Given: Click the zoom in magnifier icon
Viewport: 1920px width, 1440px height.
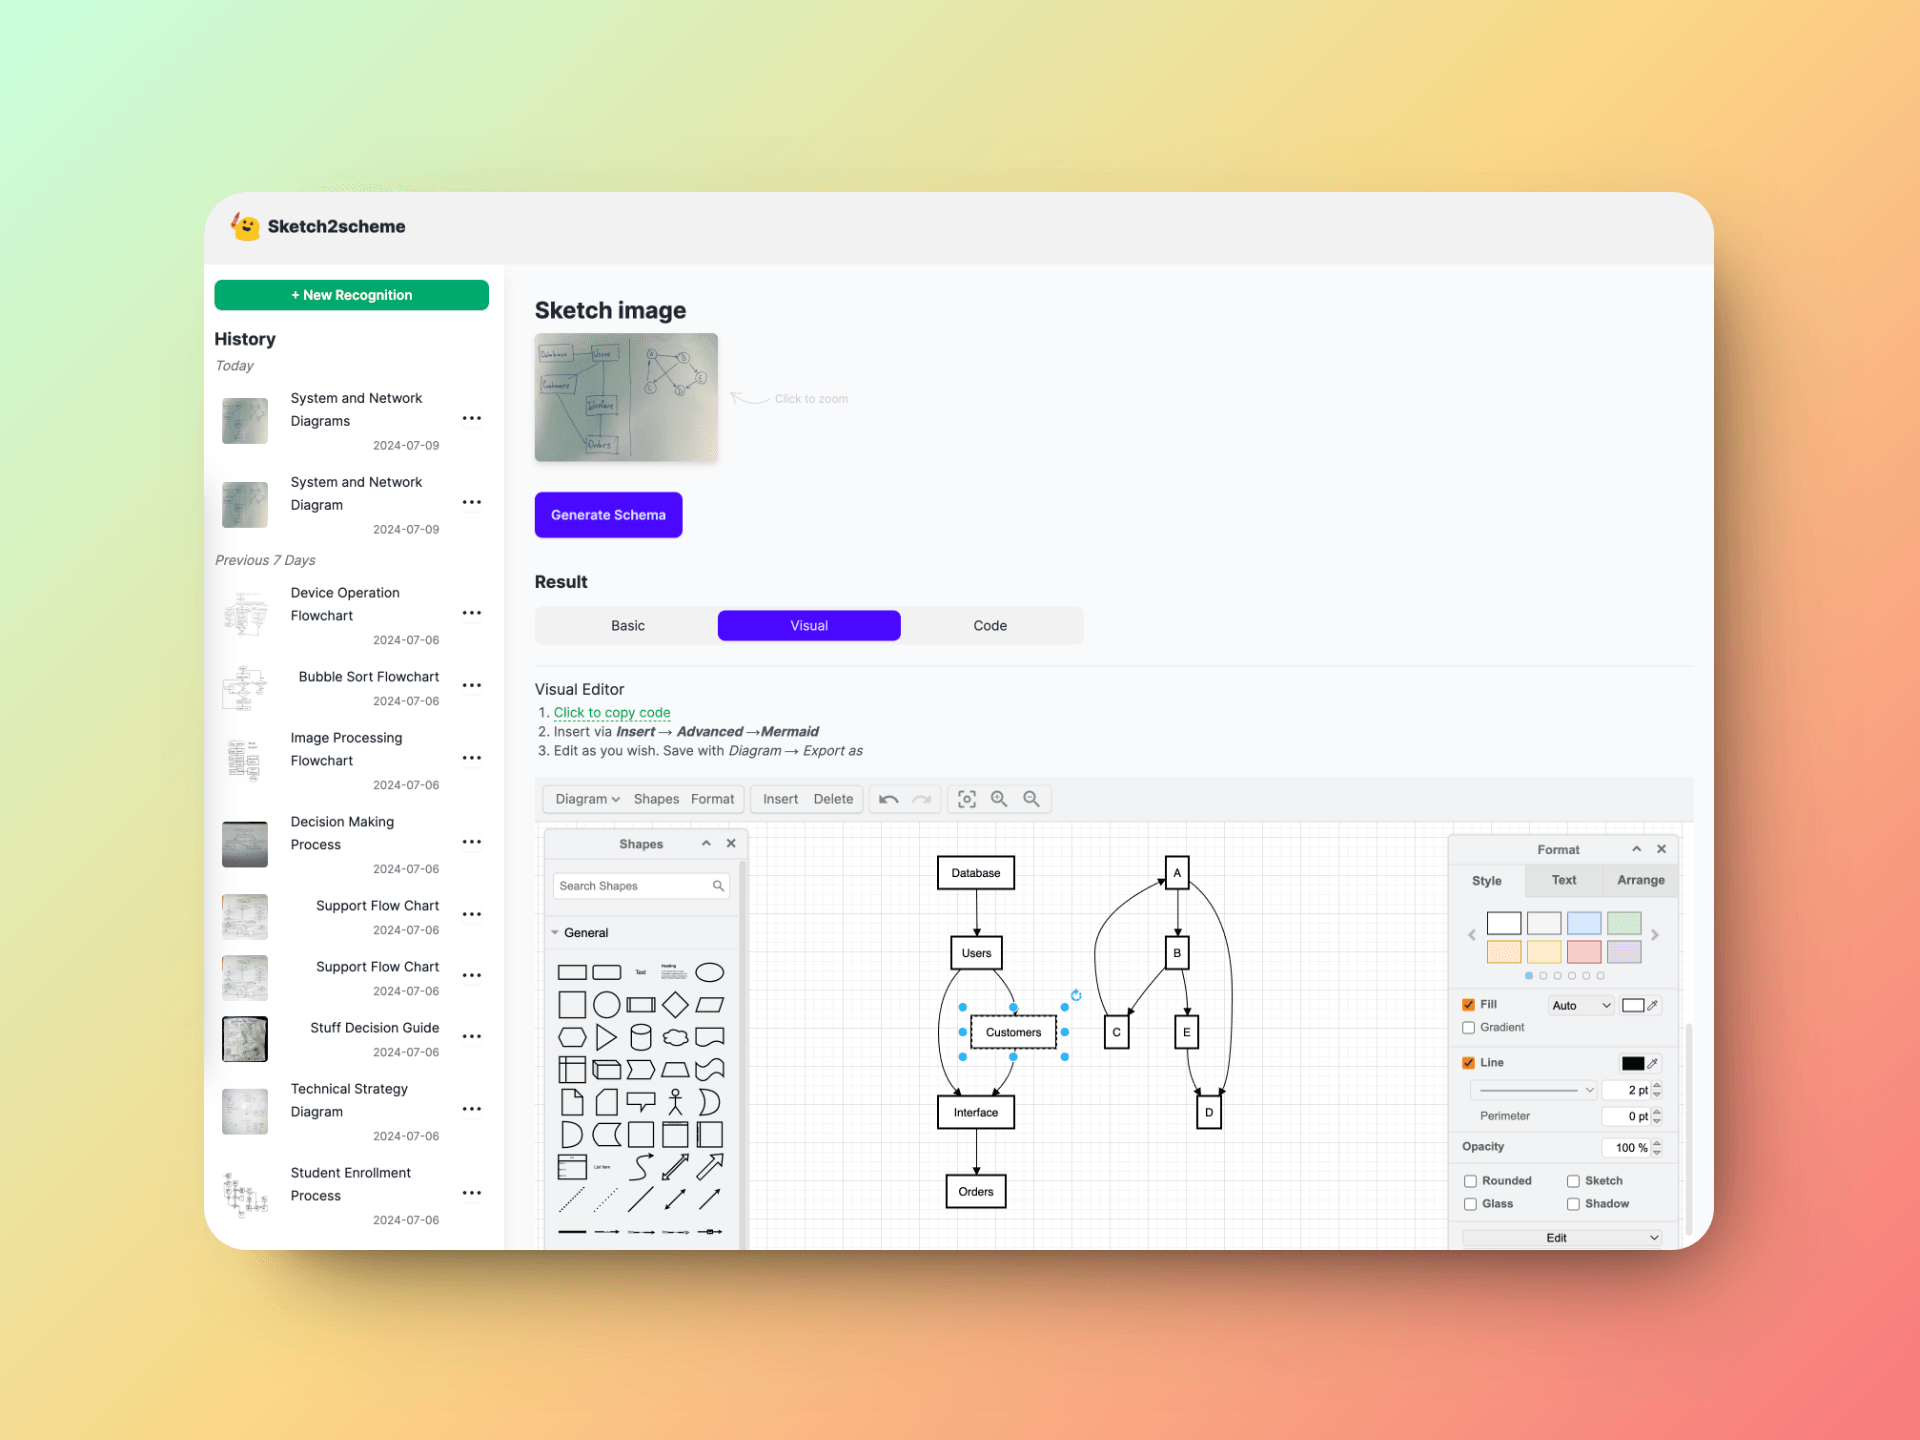Looking at the screenshot, I should click(x=998, y=799).
